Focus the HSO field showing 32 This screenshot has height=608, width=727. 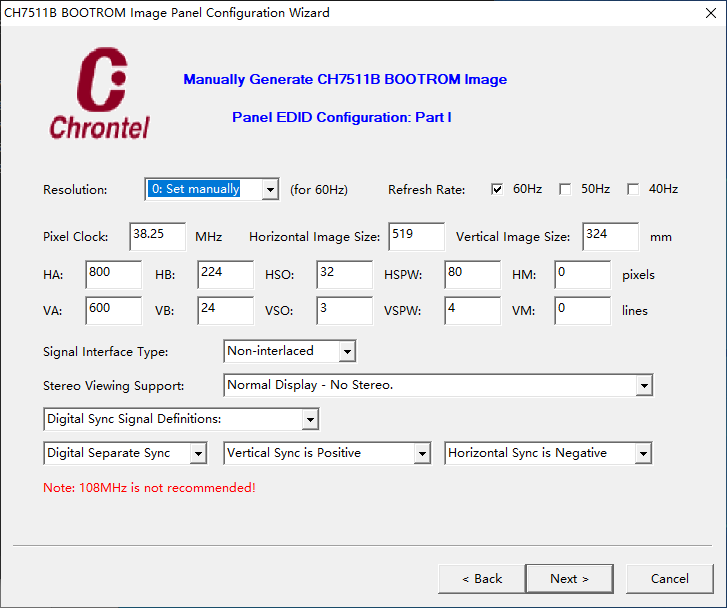coord(344,275)
